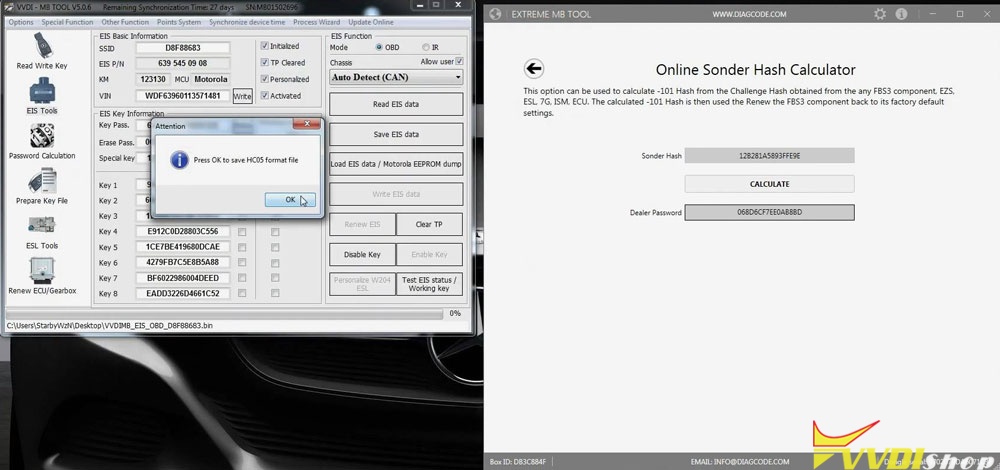Click the Key 6 value 4279FB7C5E8B5A88
This screenshot has height=470, width=1000.
[182, 262]
